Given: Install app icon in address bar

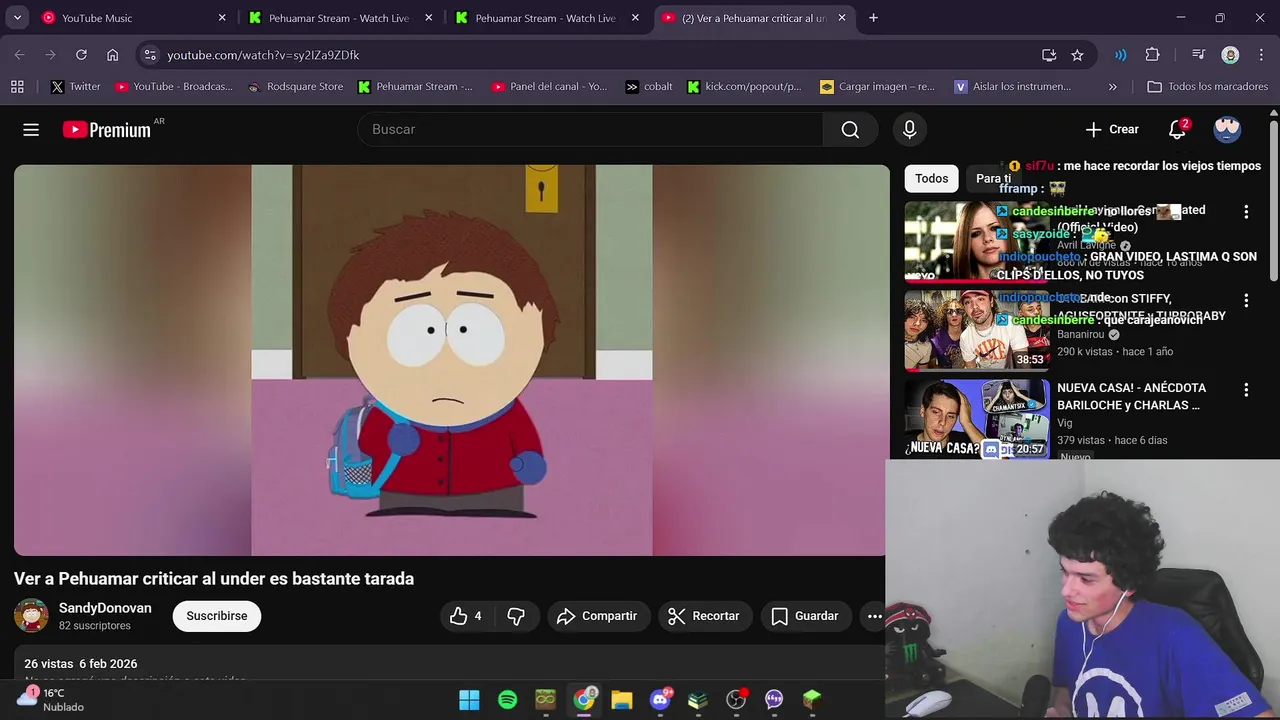Looking at the screenshot, I should [1049, 55].
